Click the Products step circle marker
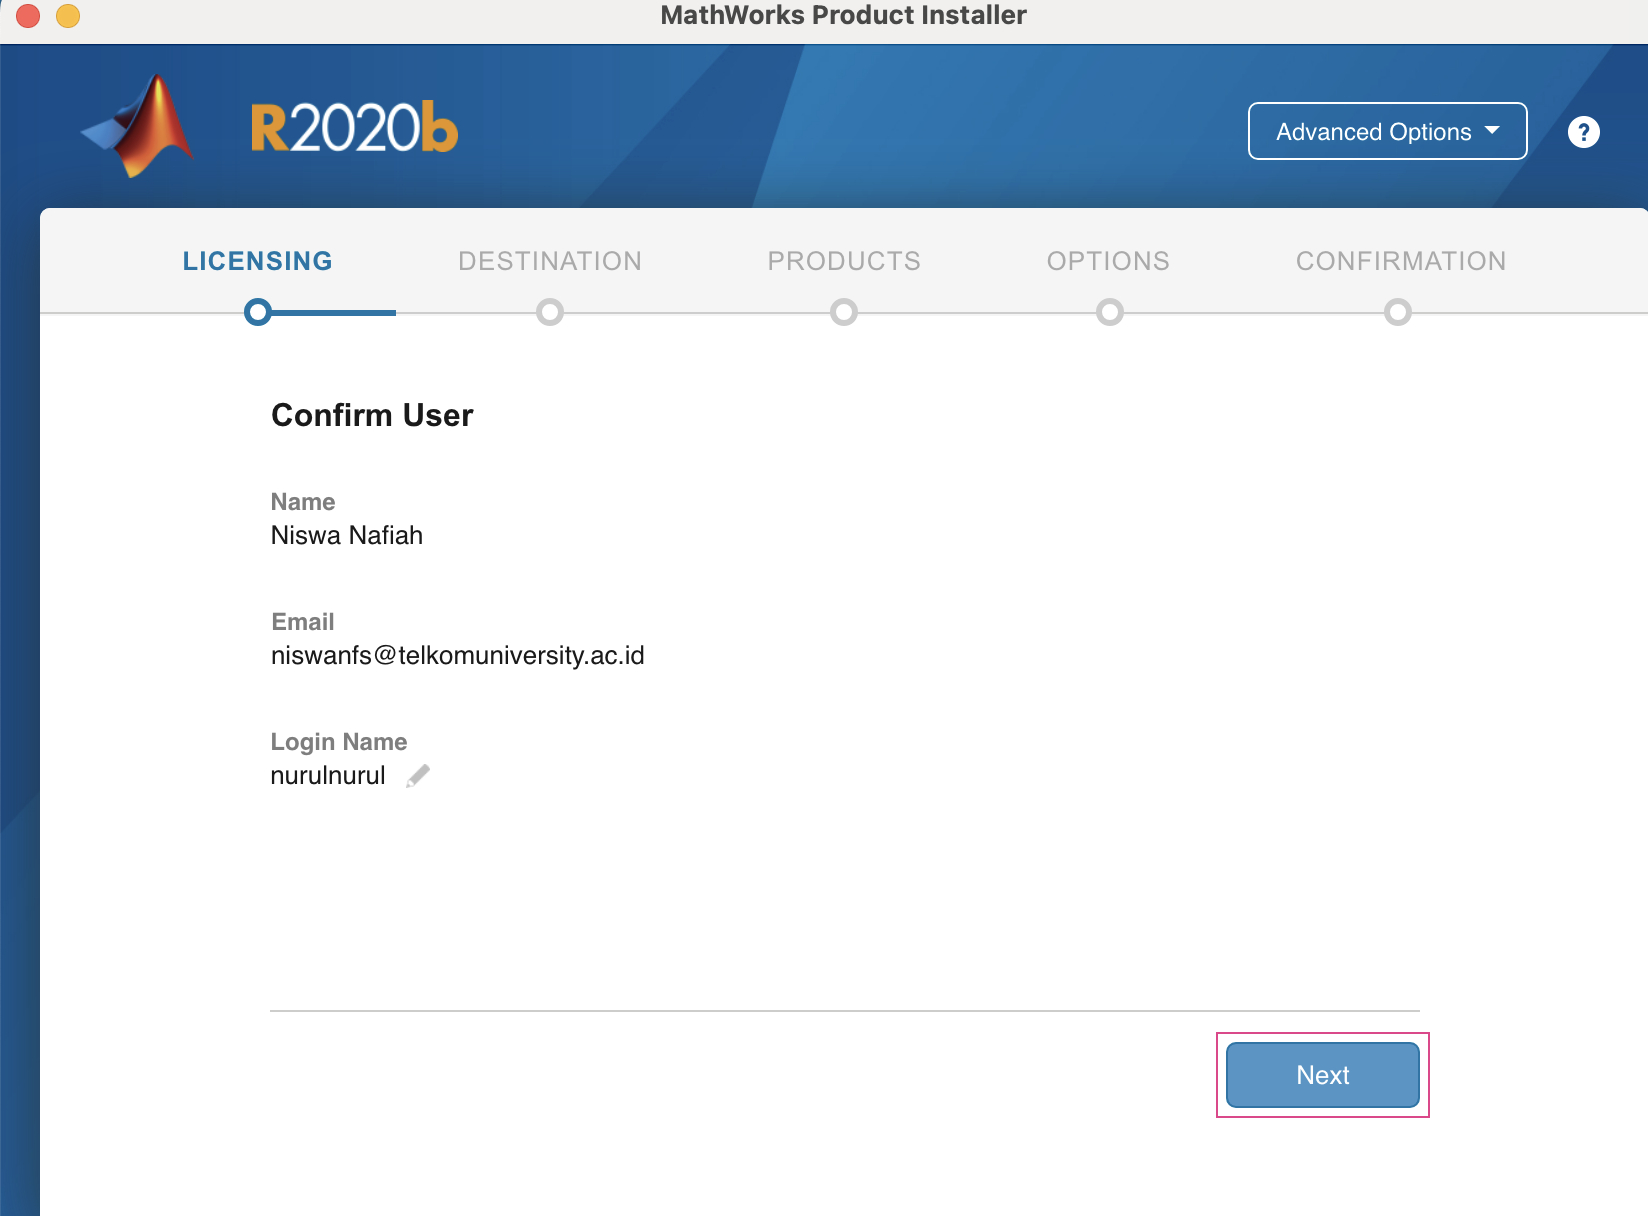The height and width of the screenshot is (1216, 1648). (844, 313)
